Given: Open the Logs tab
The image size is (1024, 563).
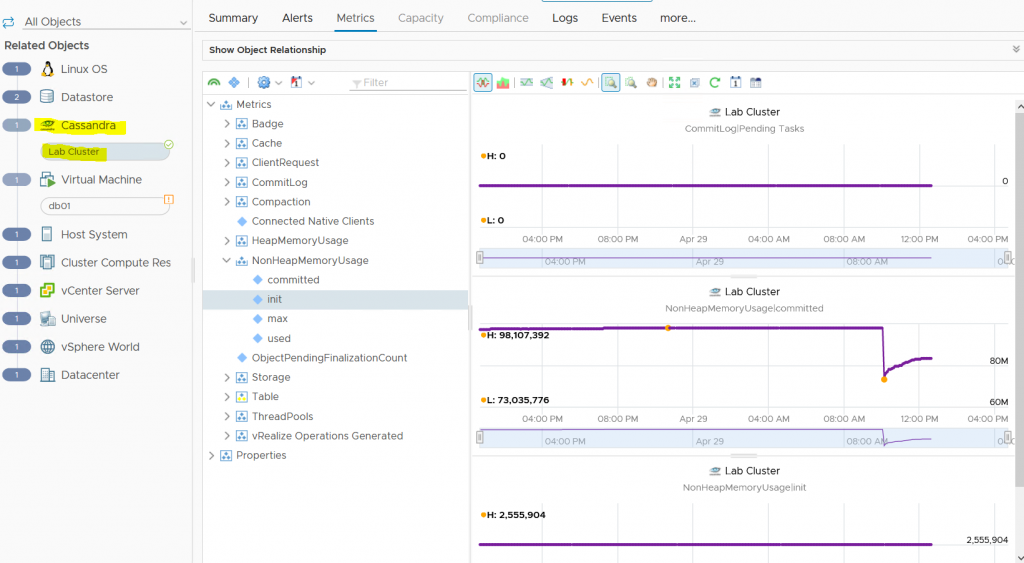Looking at the screenshot, I should pos(565,18).
